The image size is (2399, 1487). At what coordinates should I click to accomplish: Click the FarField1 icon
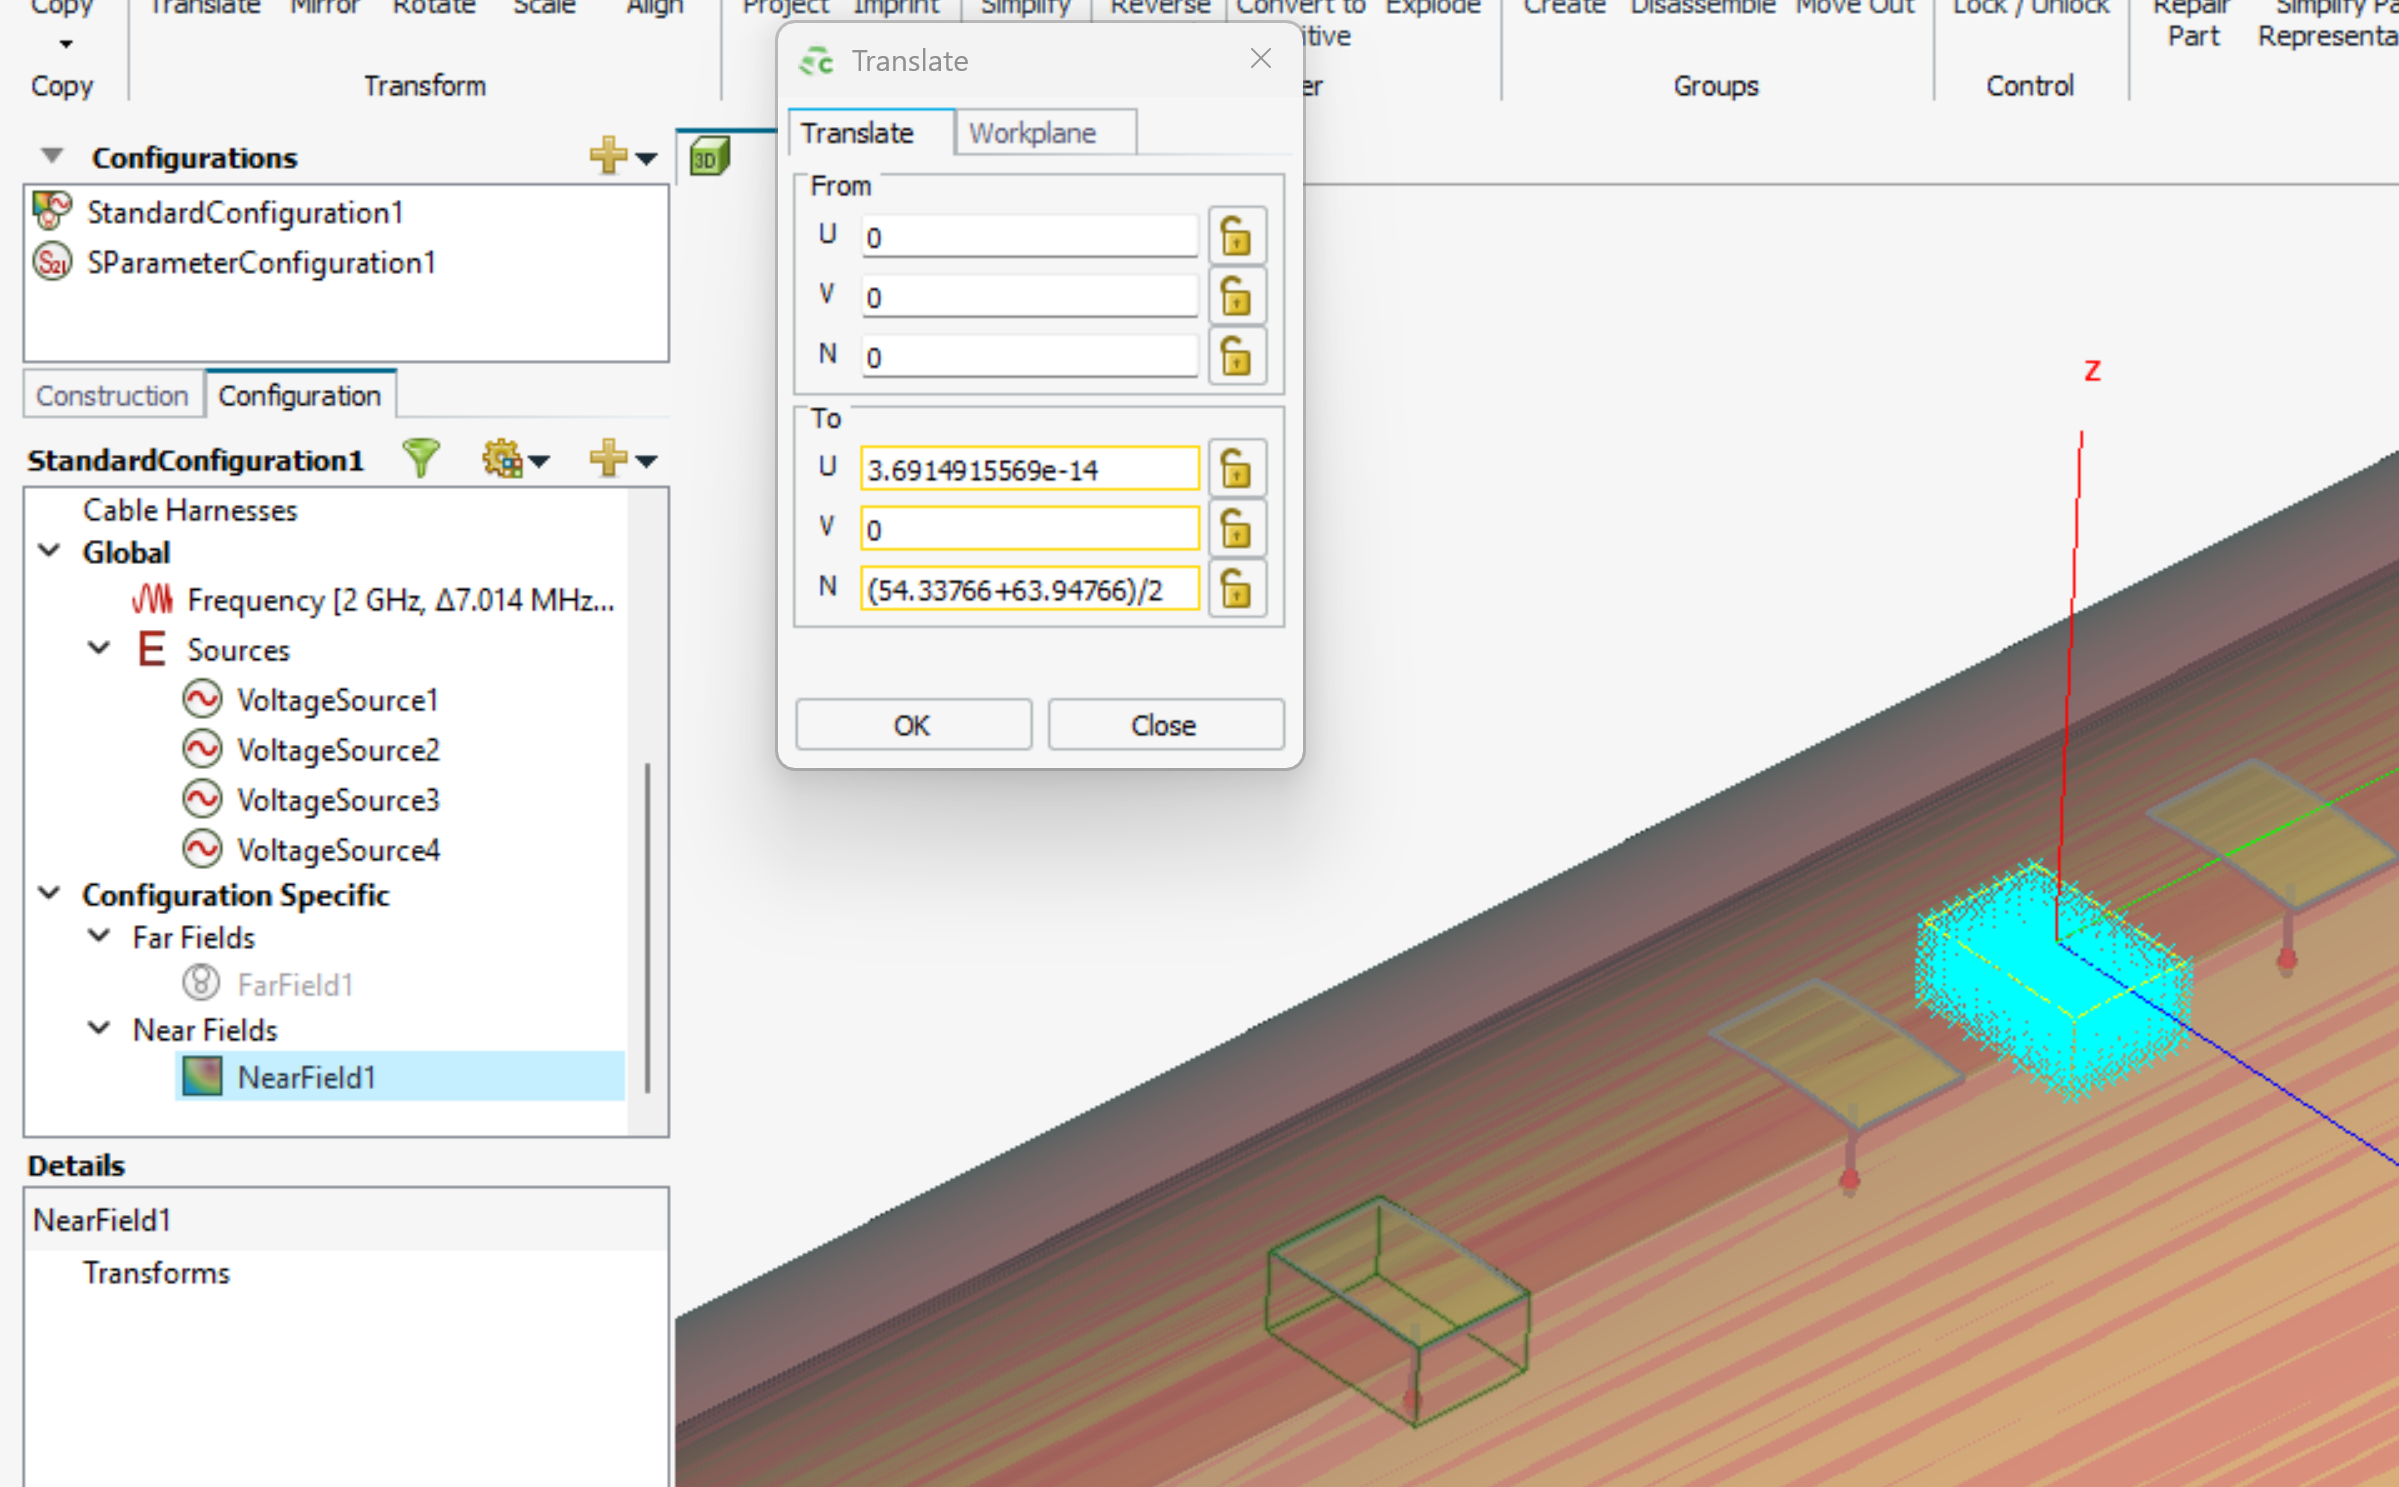point(201,983)
